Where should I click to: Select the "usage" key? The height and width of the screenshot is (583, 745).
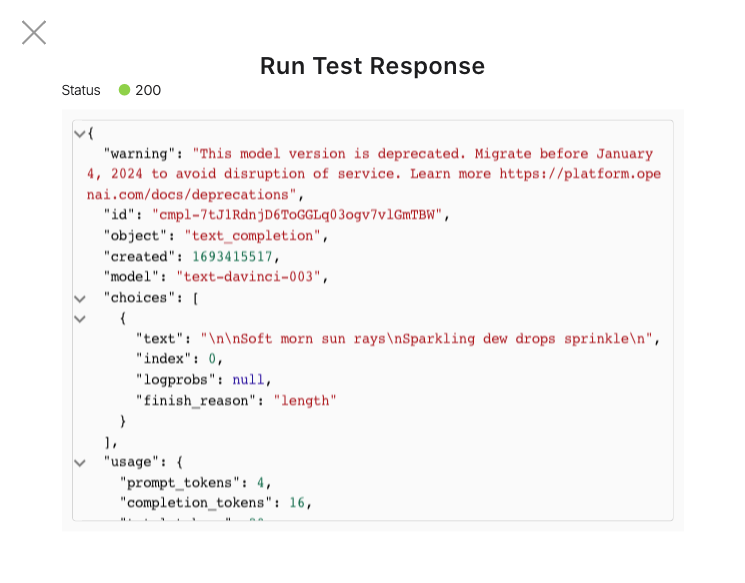point(132,462)
